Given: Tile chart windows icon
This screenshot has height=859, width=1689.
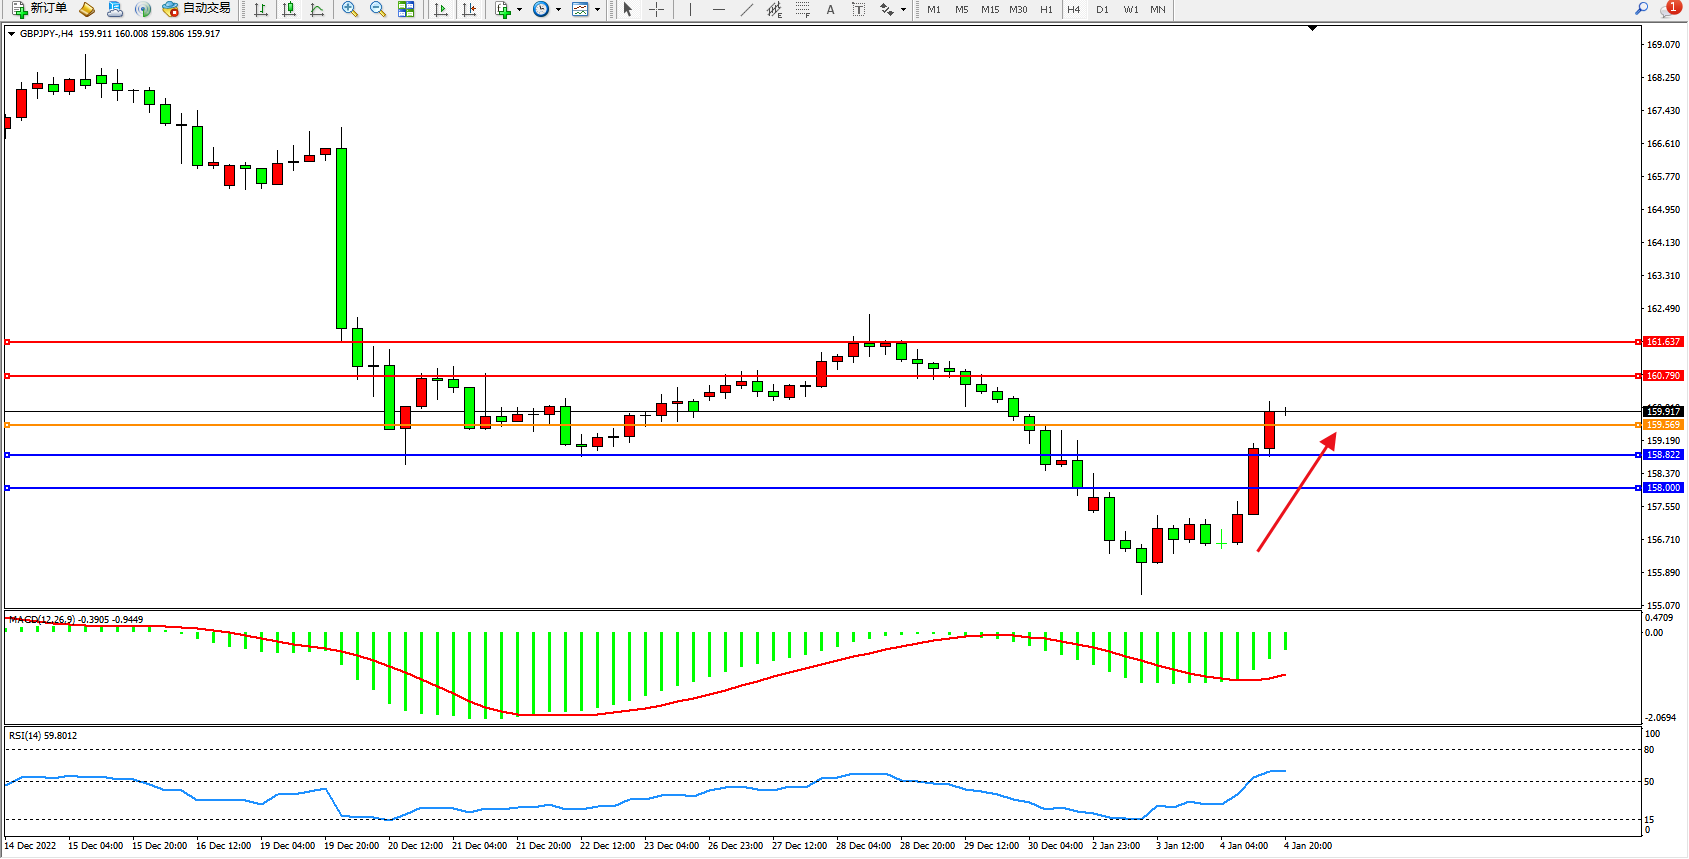Looking at the screenshot, I should point(406,9).
